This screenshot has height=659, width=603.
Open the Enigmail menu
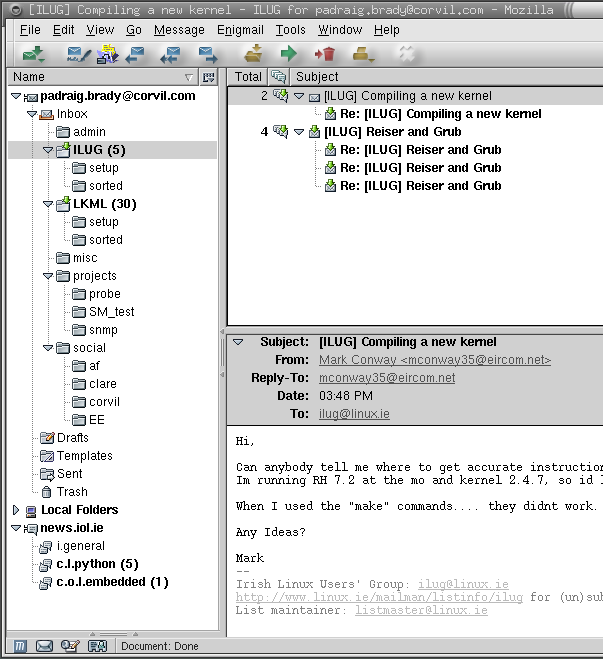(x=240, y=30)
